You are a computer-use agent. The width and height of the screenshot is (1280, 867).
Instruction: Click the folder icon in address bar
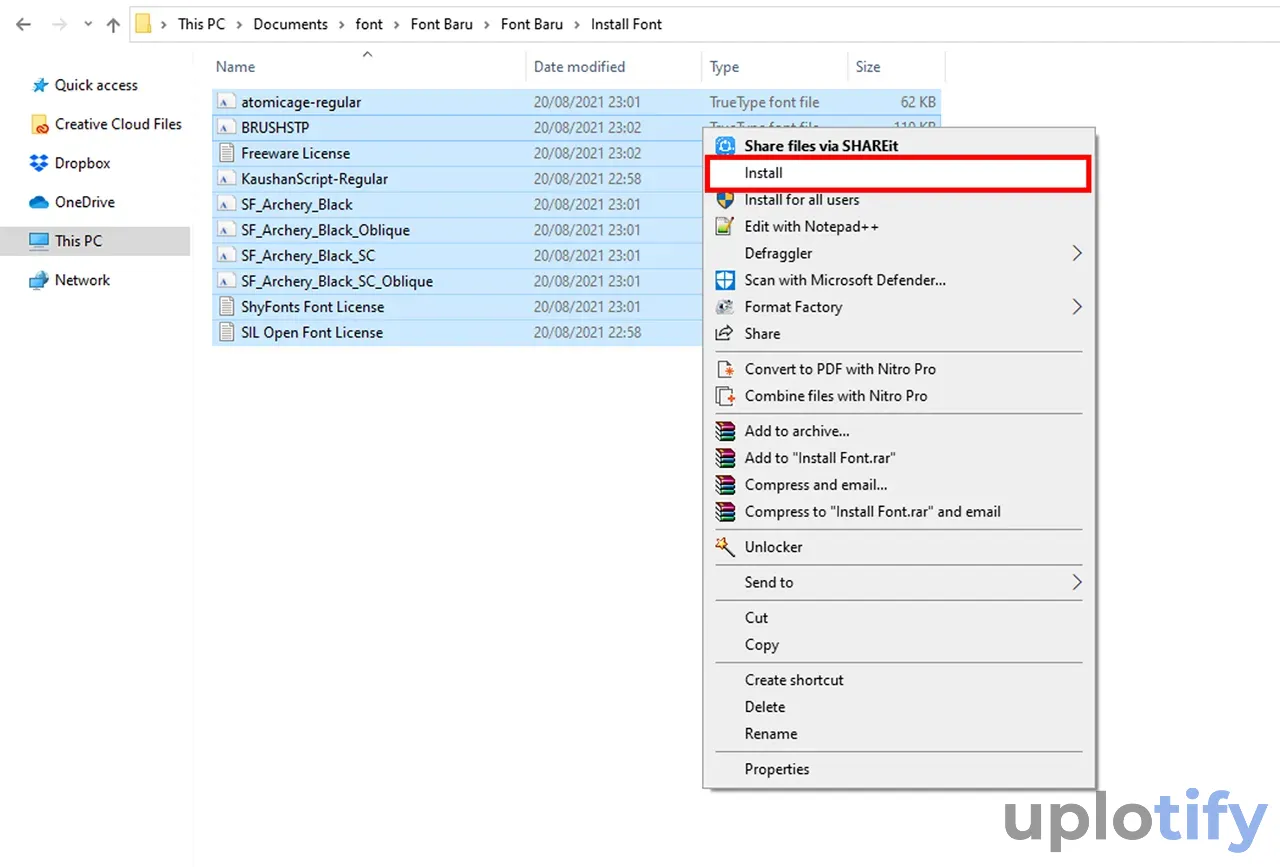(x=144, y=24)
